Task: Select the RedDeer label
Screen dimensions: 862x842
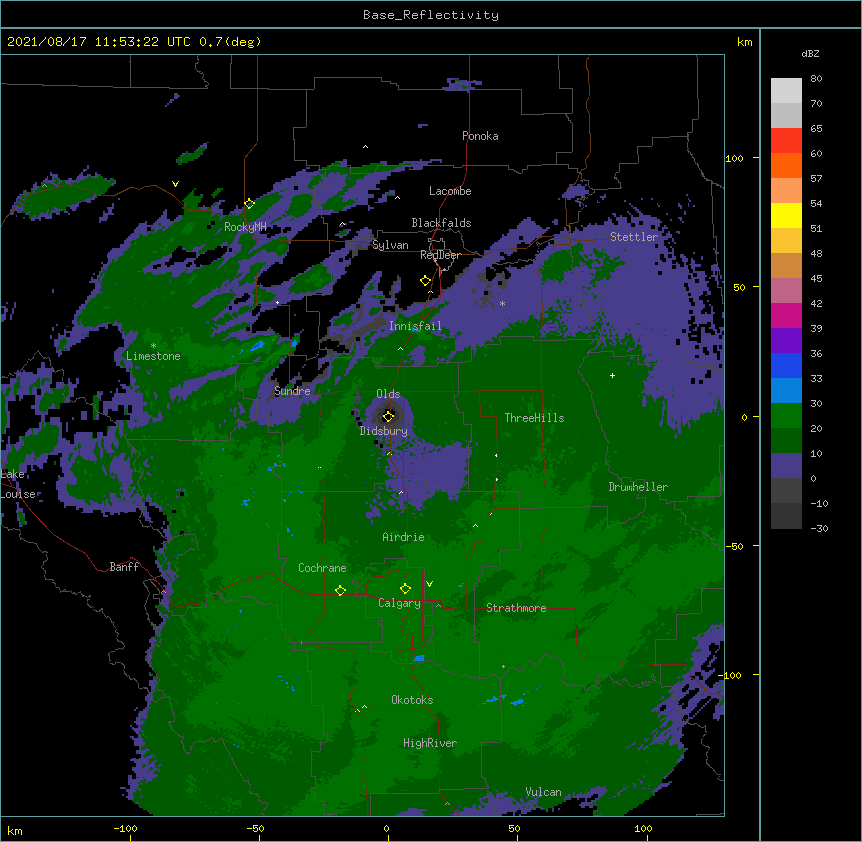Action: (x=440, y=255)
